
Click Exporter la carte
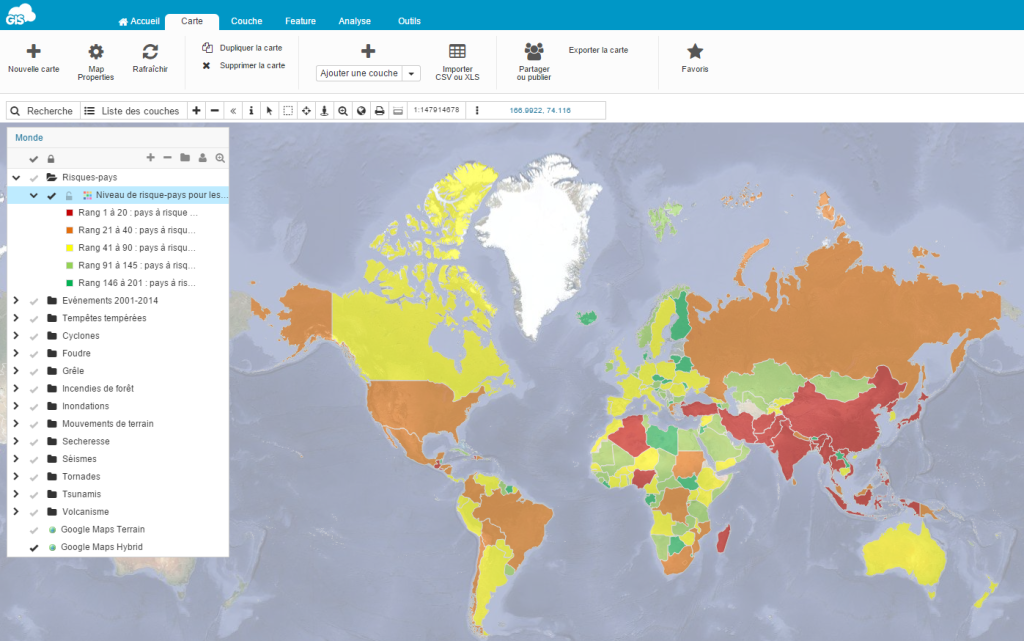(598, 50)
